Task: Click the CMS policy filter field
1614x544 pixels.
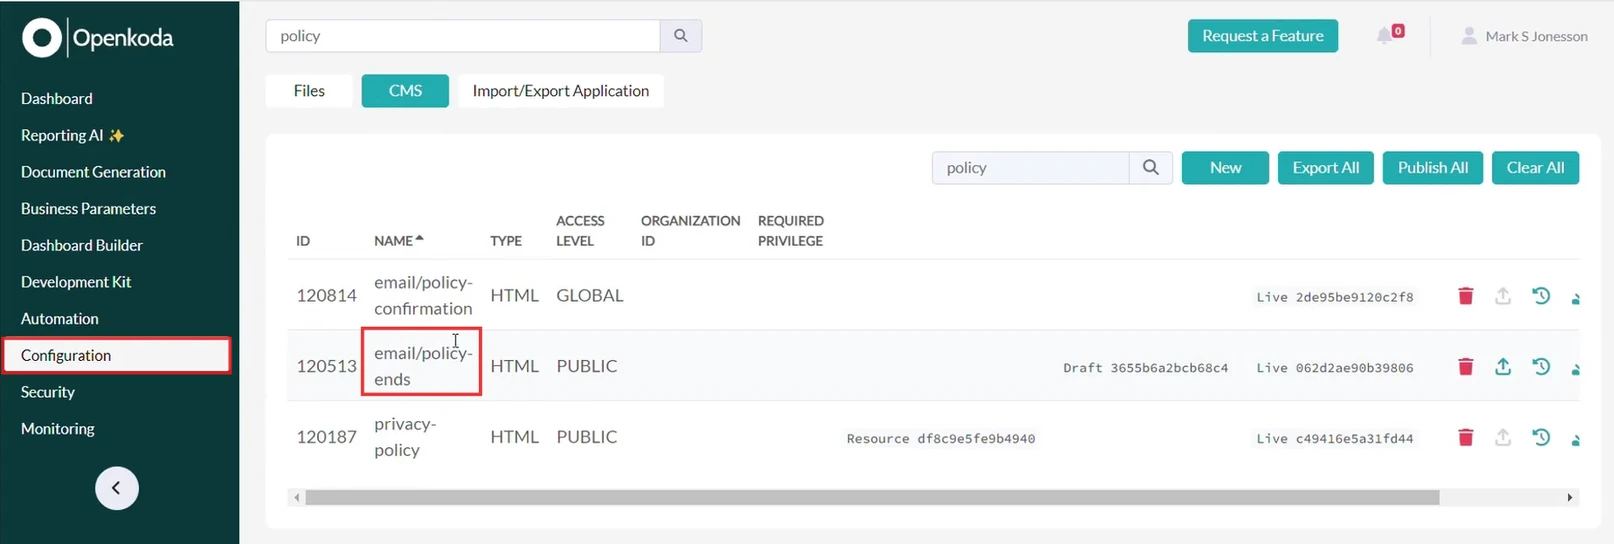Action: tap(1031, 168)
